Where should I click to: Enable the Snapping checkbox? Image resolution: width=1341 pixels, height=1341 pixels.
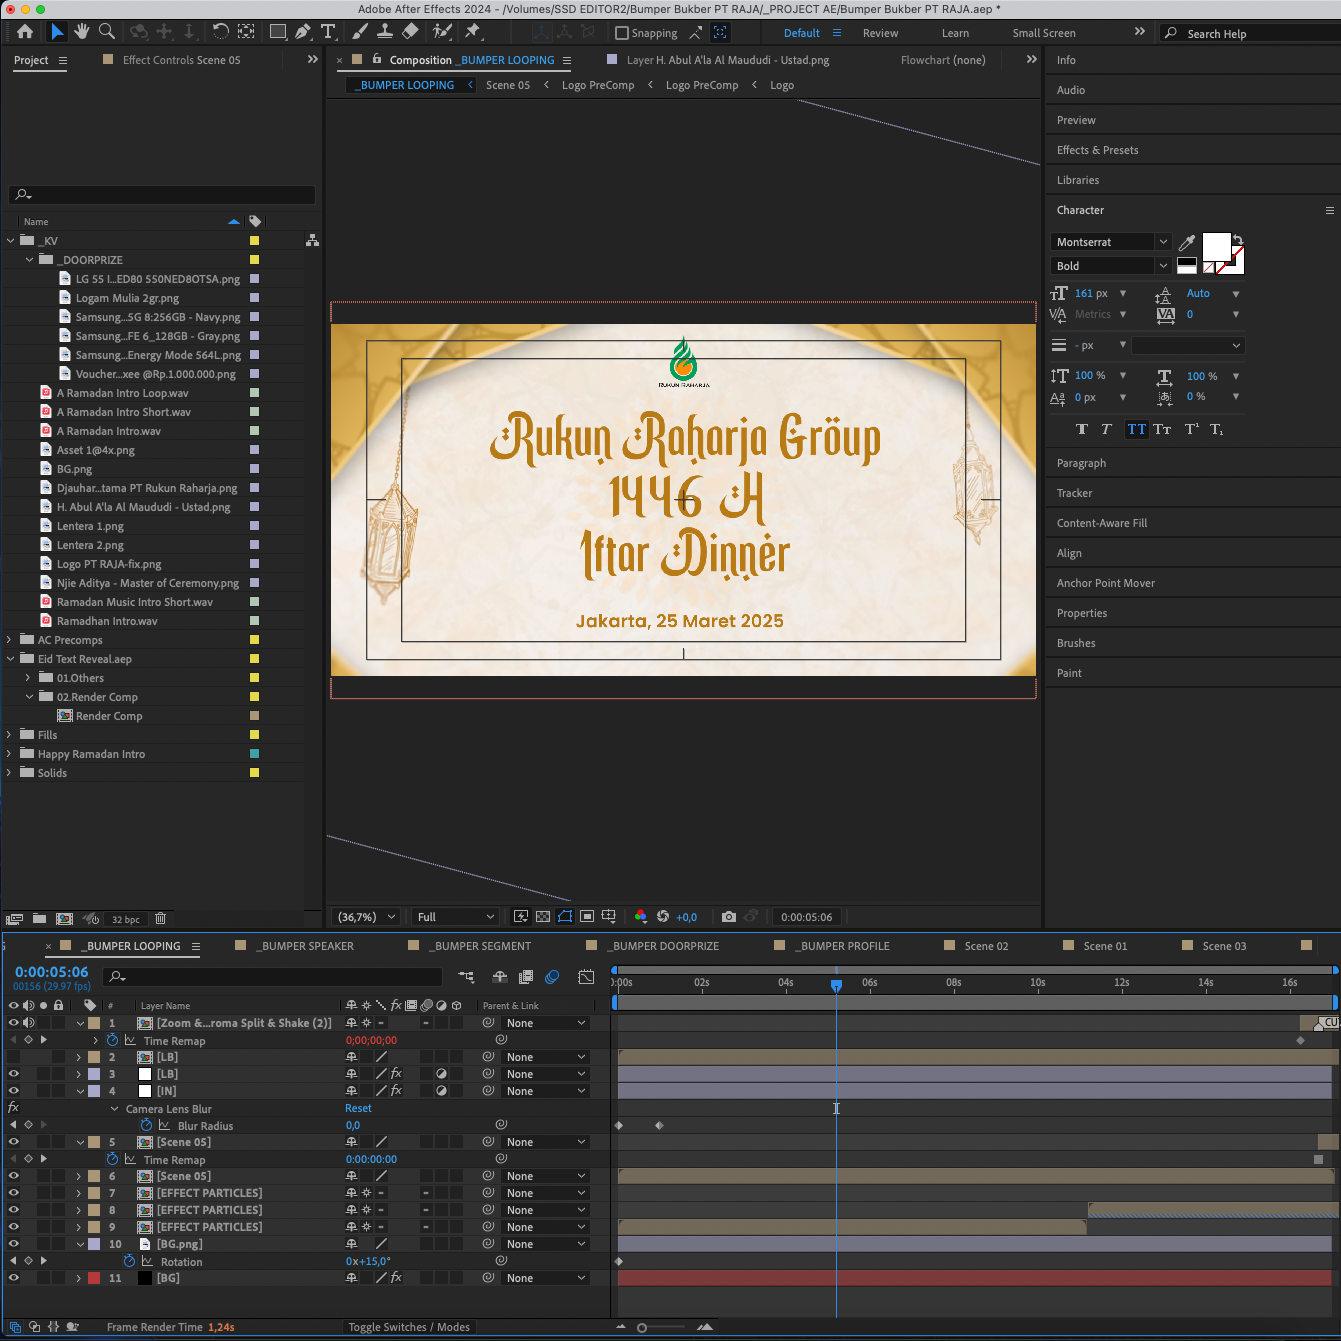pos(622,33)
